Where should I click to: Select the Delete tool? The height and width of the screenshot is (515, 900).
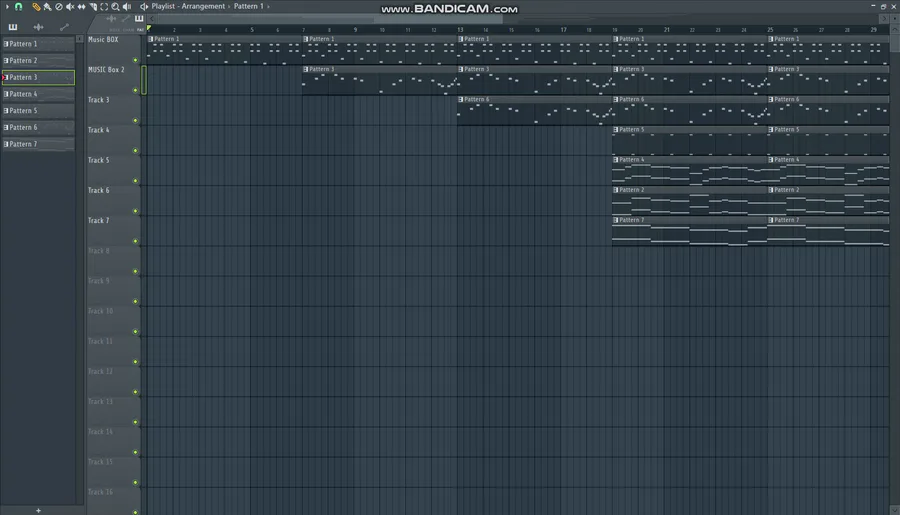59,7
